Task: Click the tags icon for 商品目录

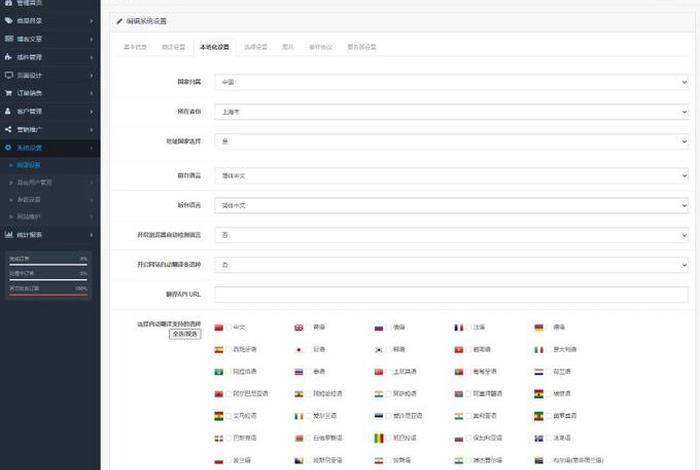Action: coord(8,21)
